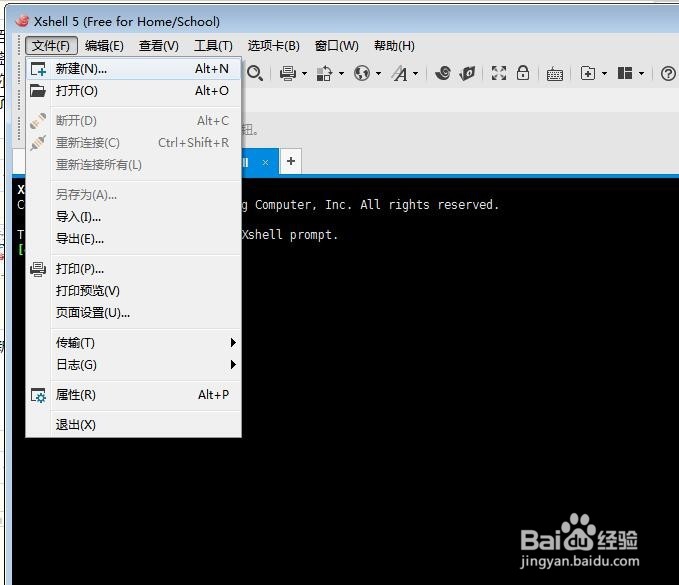Expand the globe encoding dropdown arrow

[x=378, y=74]
